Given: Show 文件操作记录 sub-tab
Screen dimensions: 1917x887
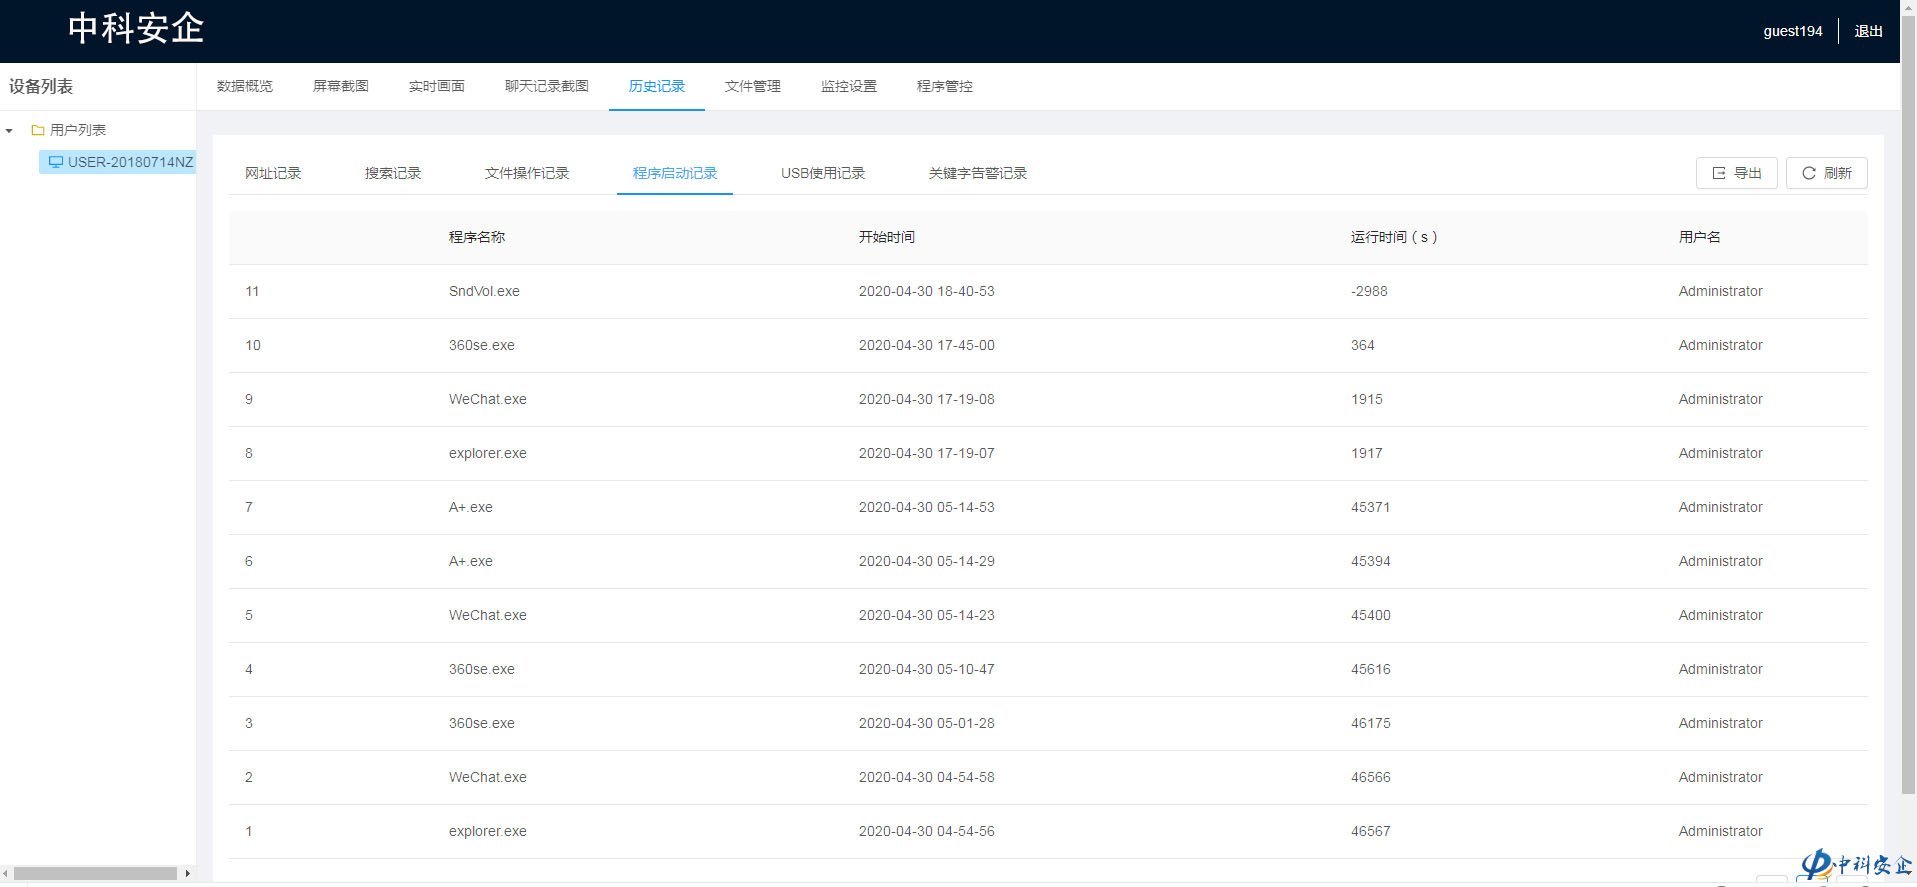Looking at the screenshot, I should pos(527,173).
